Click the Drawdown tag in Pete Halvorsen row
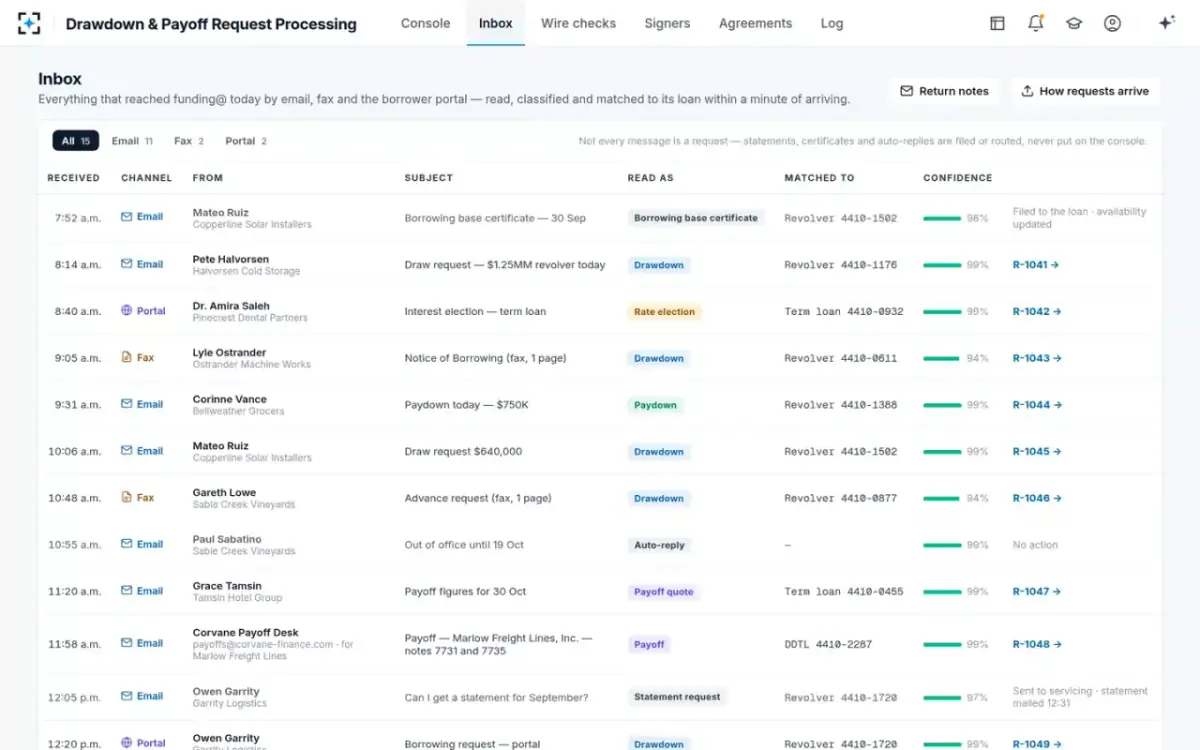Image resolution: width=1200 pixels, height=750 pixels. click(x=659, y=265)
